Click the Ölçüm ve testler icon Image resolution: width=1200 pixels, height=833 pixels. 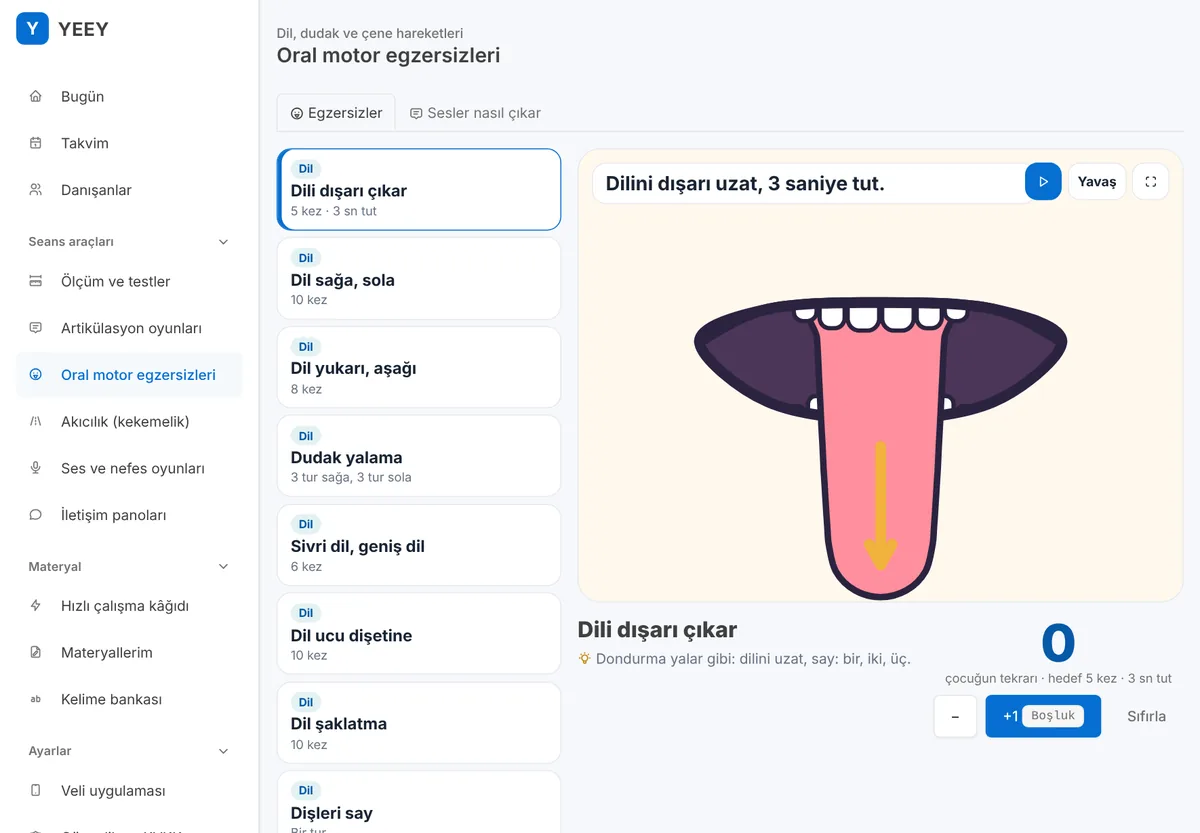pos(36,282)
